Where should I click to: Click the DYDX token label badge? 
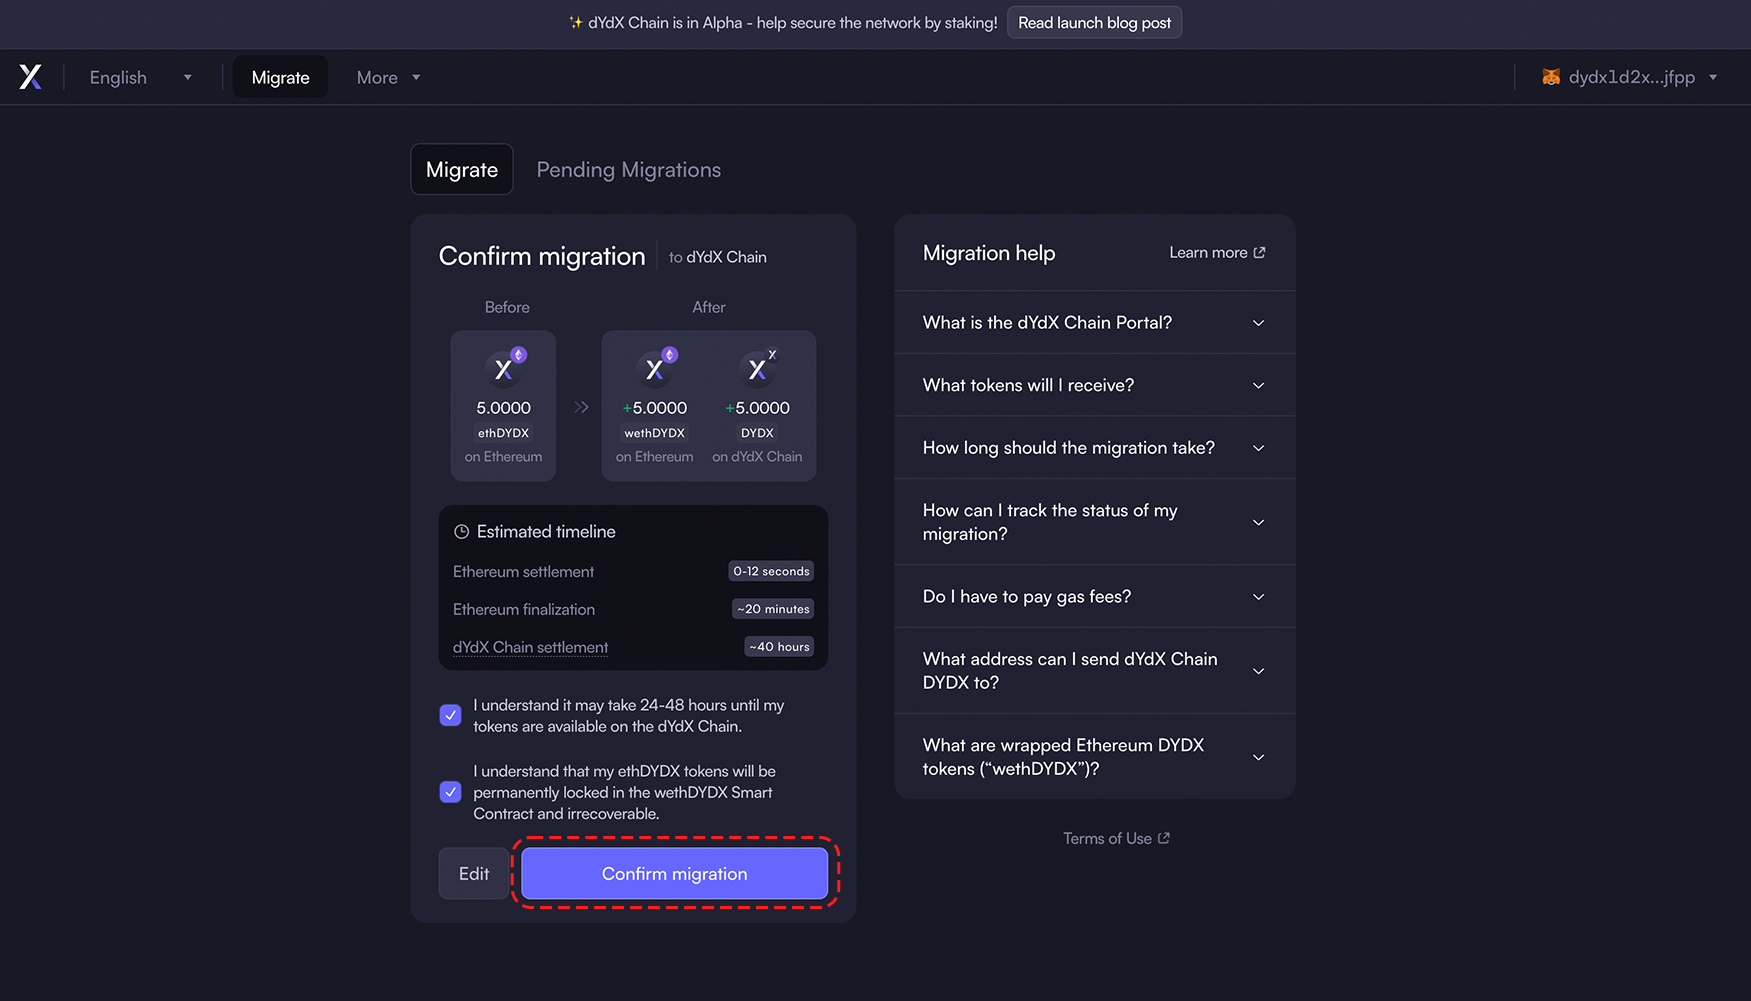coord(757,433)
